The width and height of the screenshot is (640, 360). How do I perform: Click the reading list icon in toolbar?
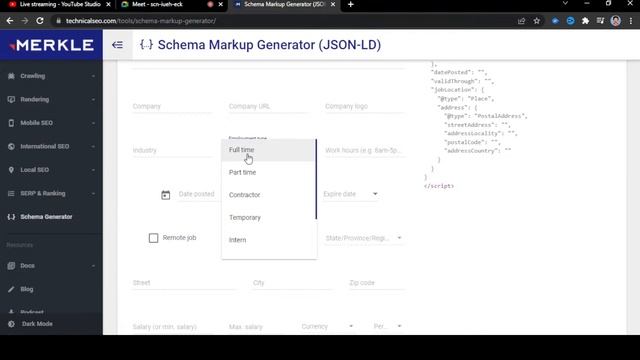[600, 21]
